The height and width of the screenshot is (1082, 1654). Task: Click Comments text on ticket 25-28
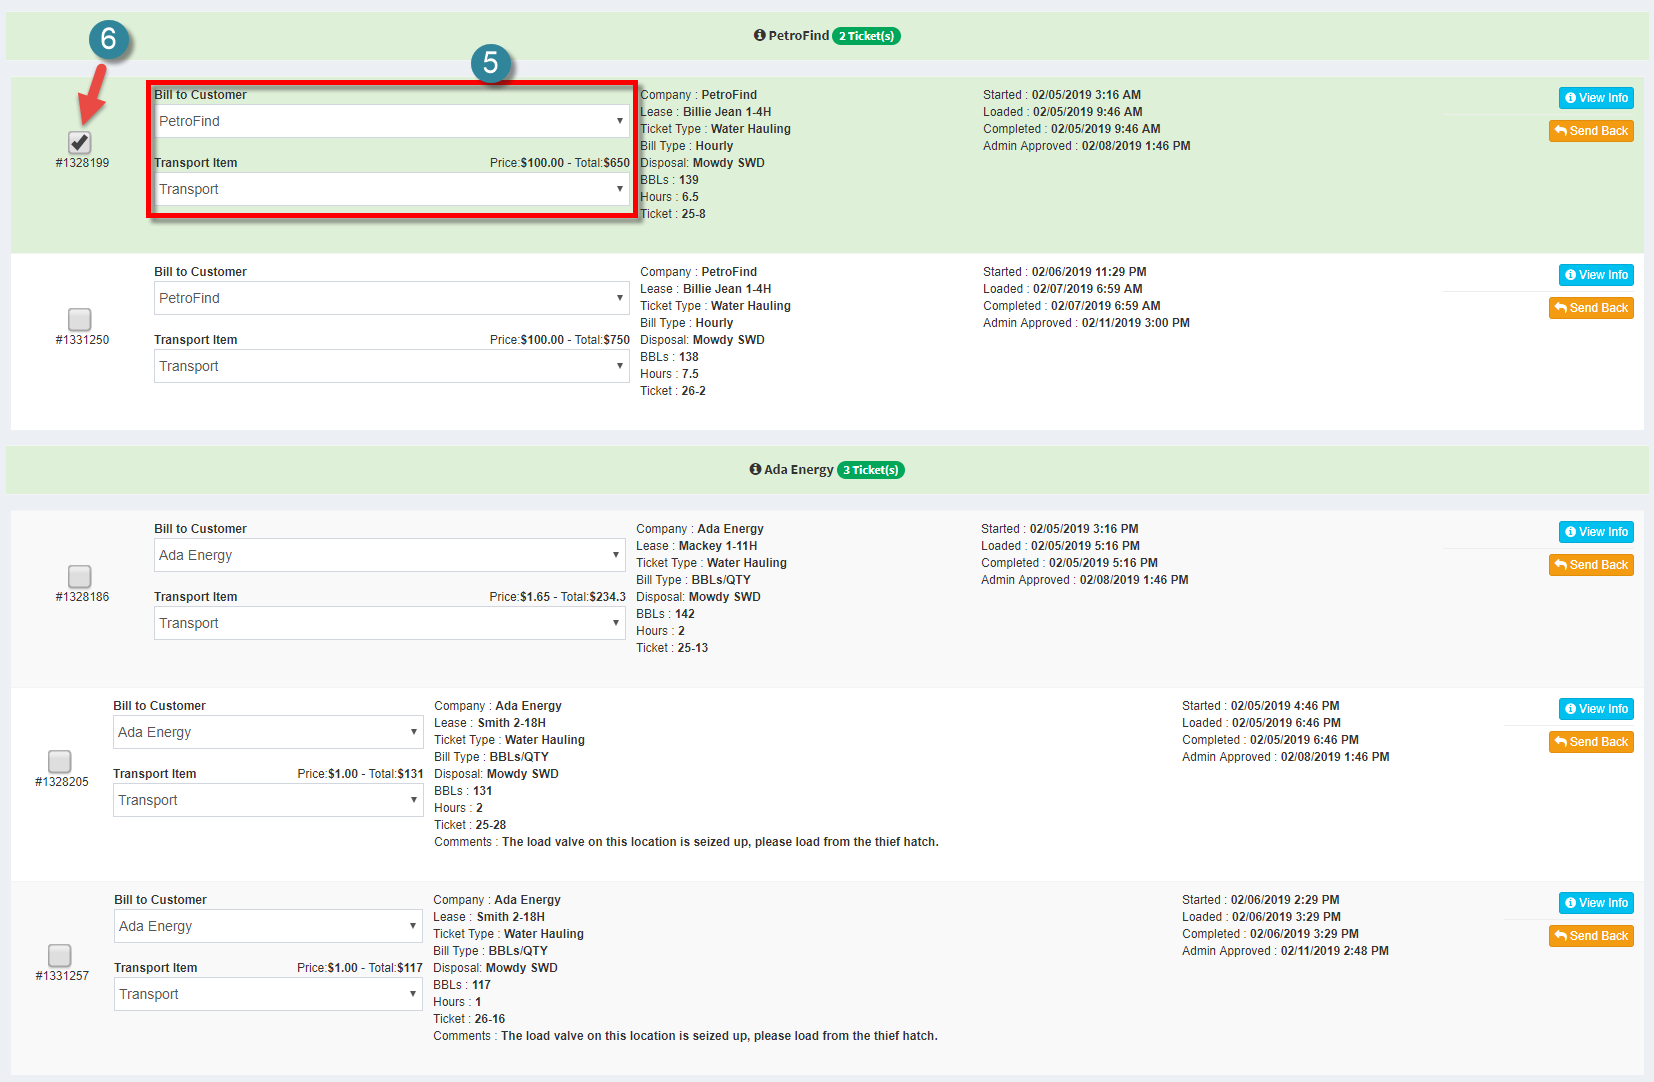tap(686, 842)
